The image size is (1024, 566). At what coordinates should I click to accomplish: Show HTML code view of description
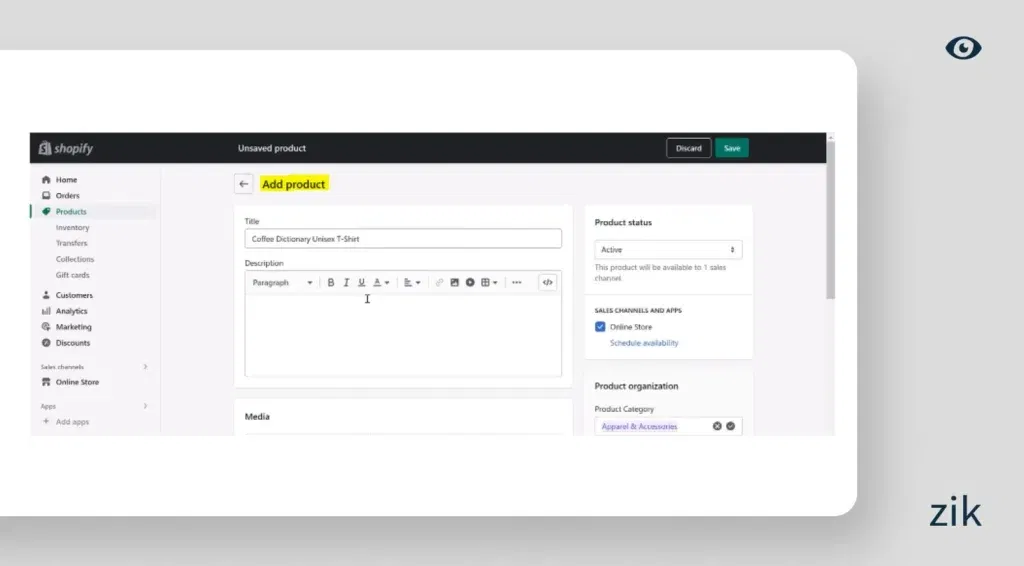pyautogui.click(x=547, y=283)
